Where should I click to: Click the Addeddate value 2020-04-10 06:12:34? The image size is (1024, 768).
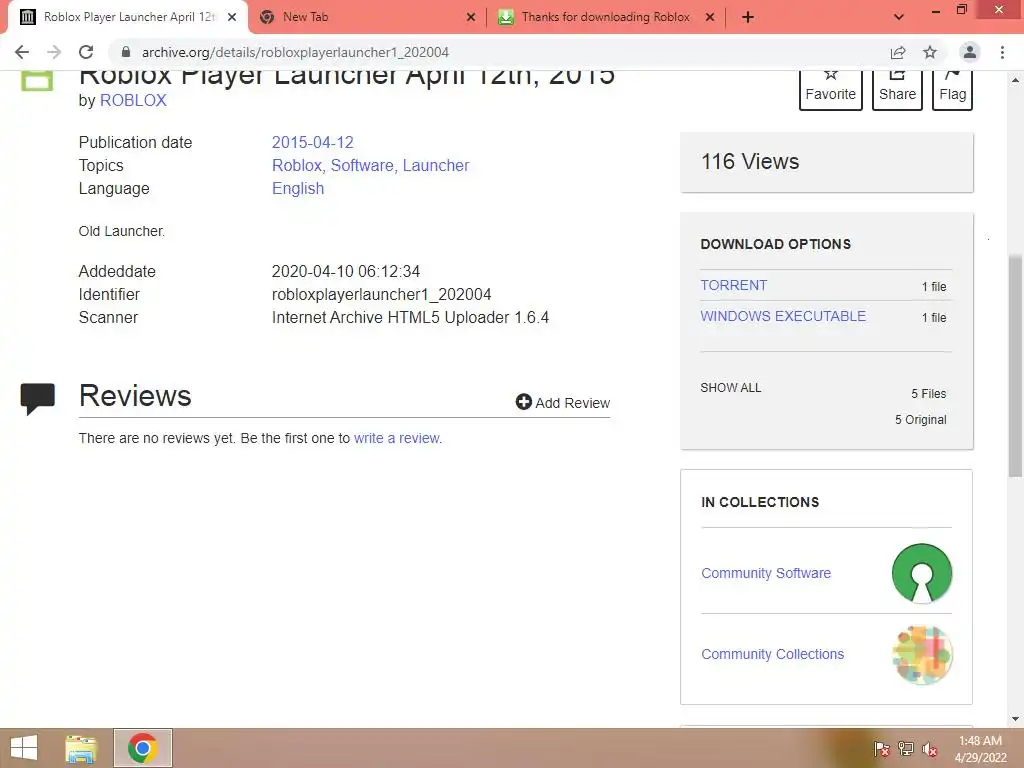(x=346, y=271)
